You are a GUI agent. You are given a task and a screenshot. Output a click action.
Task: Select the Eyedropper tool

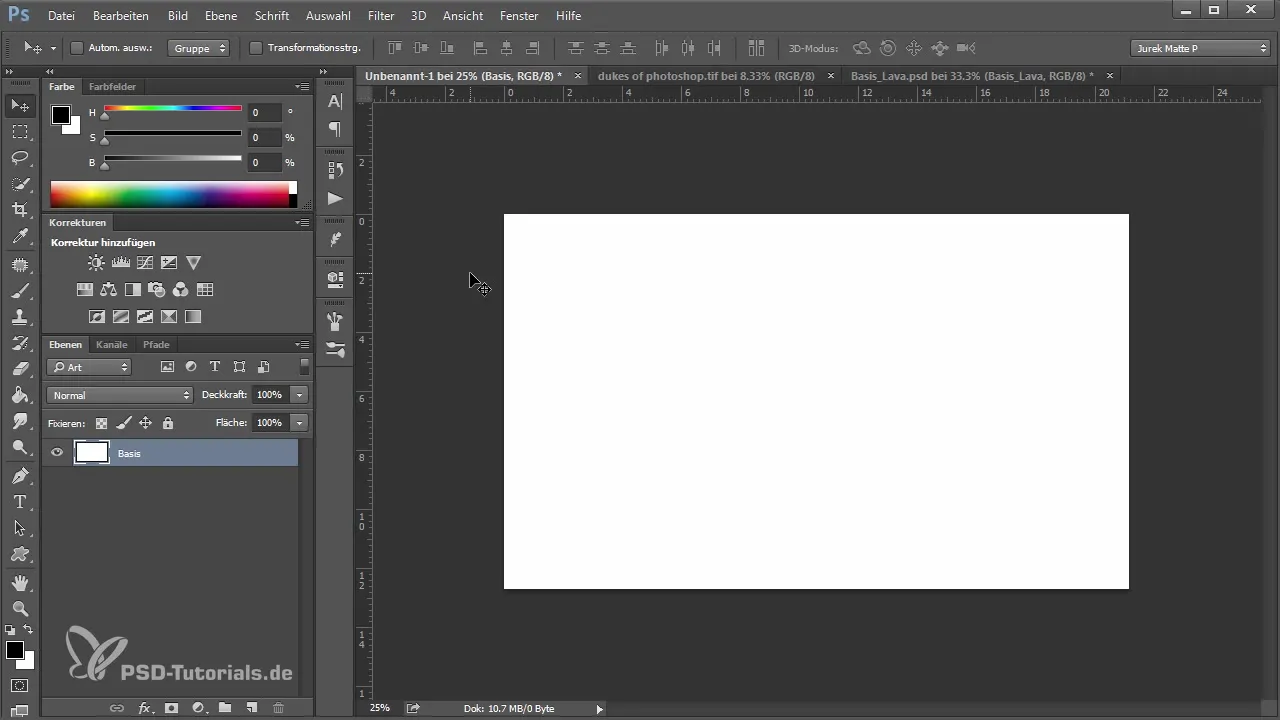pyautogui.click(x=20, y=237)
